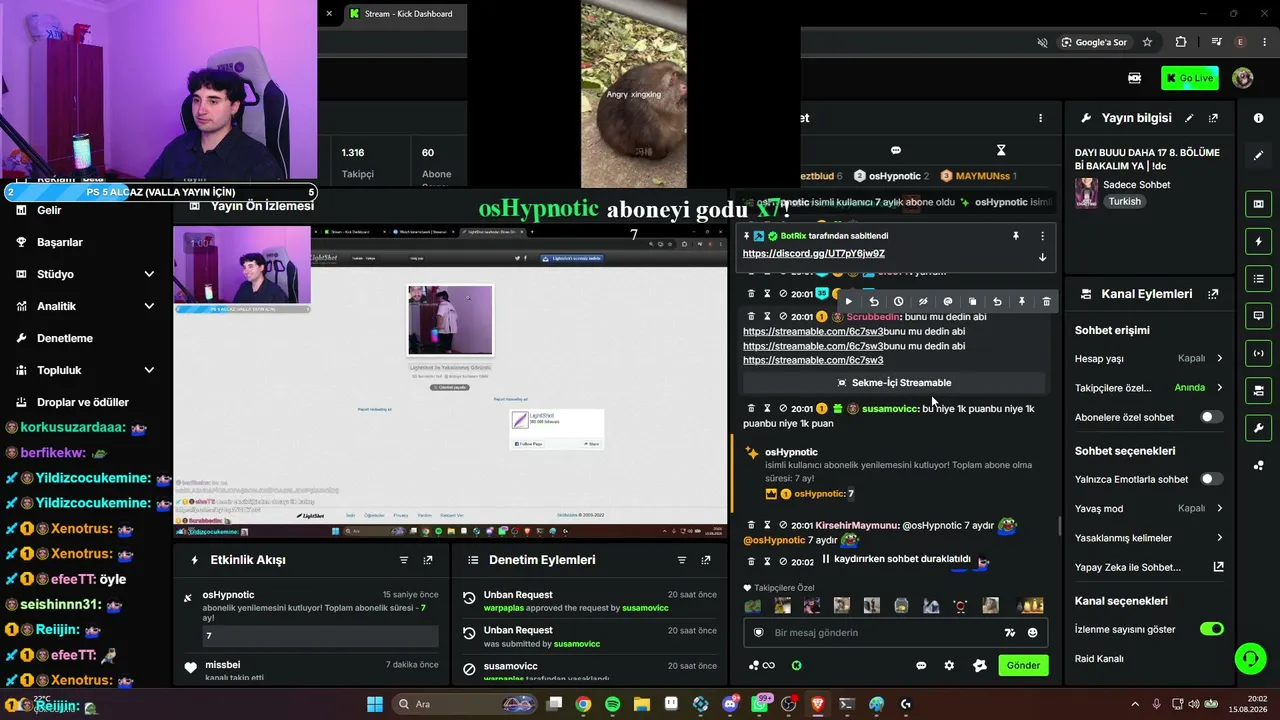The image size is (1280, 720).
Task: Click the lightning bolt sidebar icon
Action: [1258, 242]
